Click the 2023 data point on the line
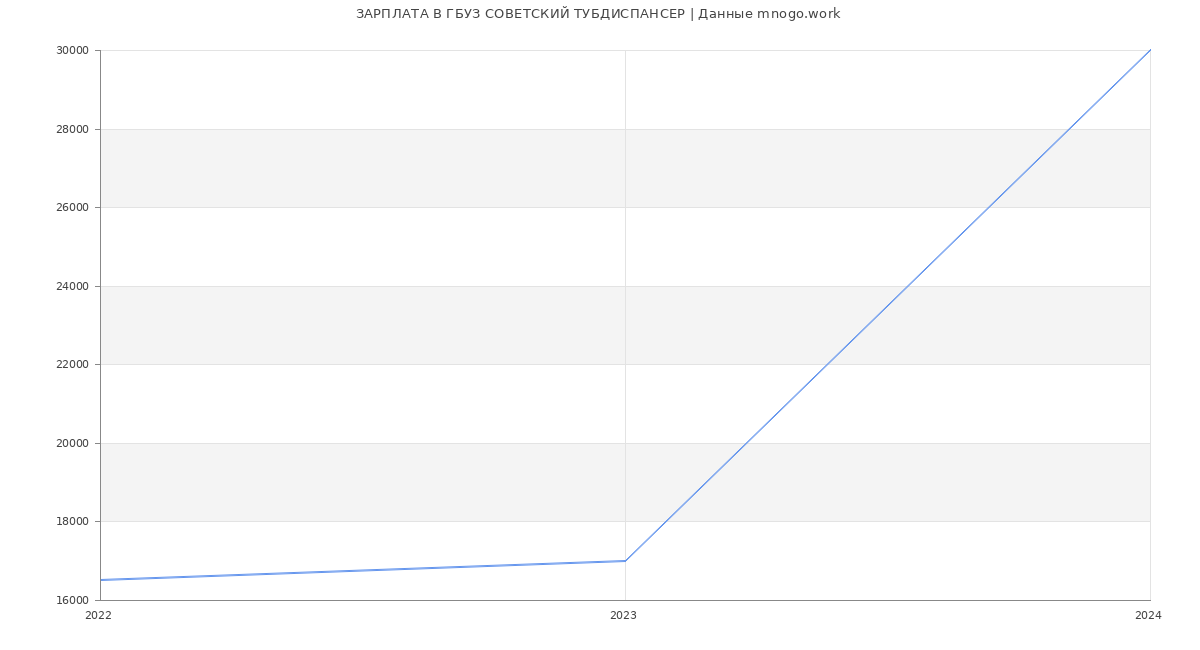This screenshot has width=1200, height=650. (625, 561)
